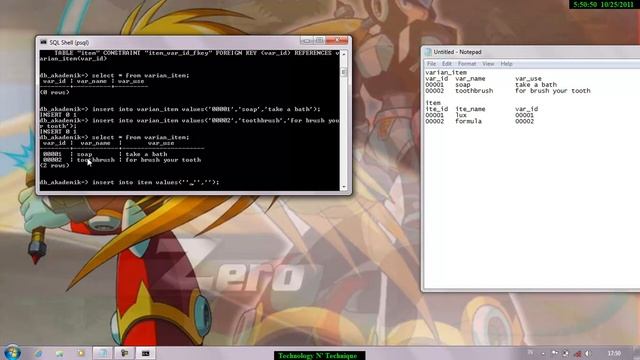
Task: Switch to the SQL Shell console taskbar button
Action: click(x=145, y=353)
